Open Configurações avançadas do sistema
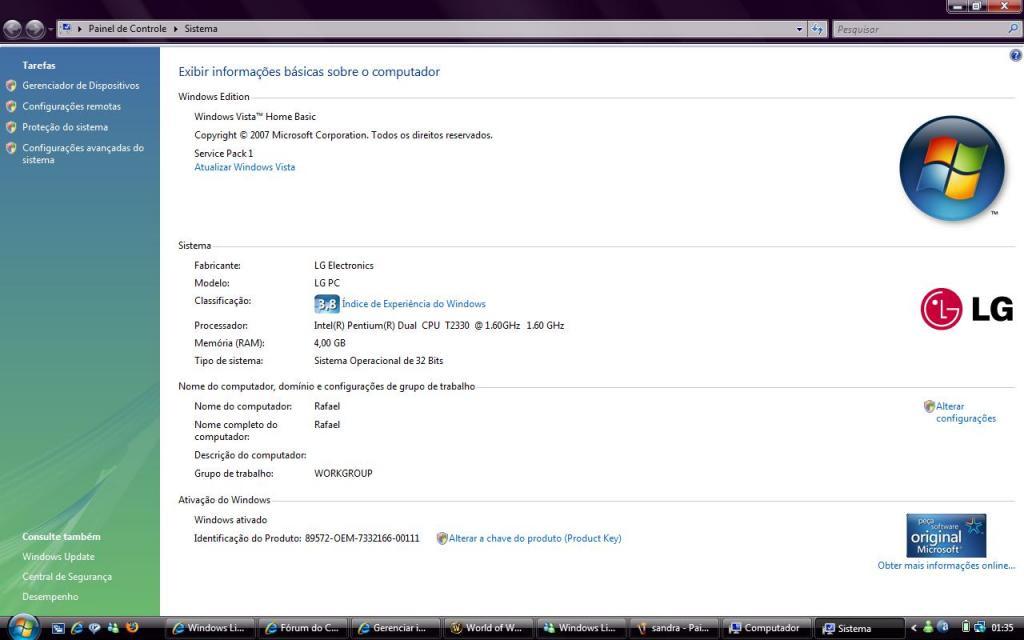The width and height of the screenshot is (1024, 640). click(x=83, y=153)
